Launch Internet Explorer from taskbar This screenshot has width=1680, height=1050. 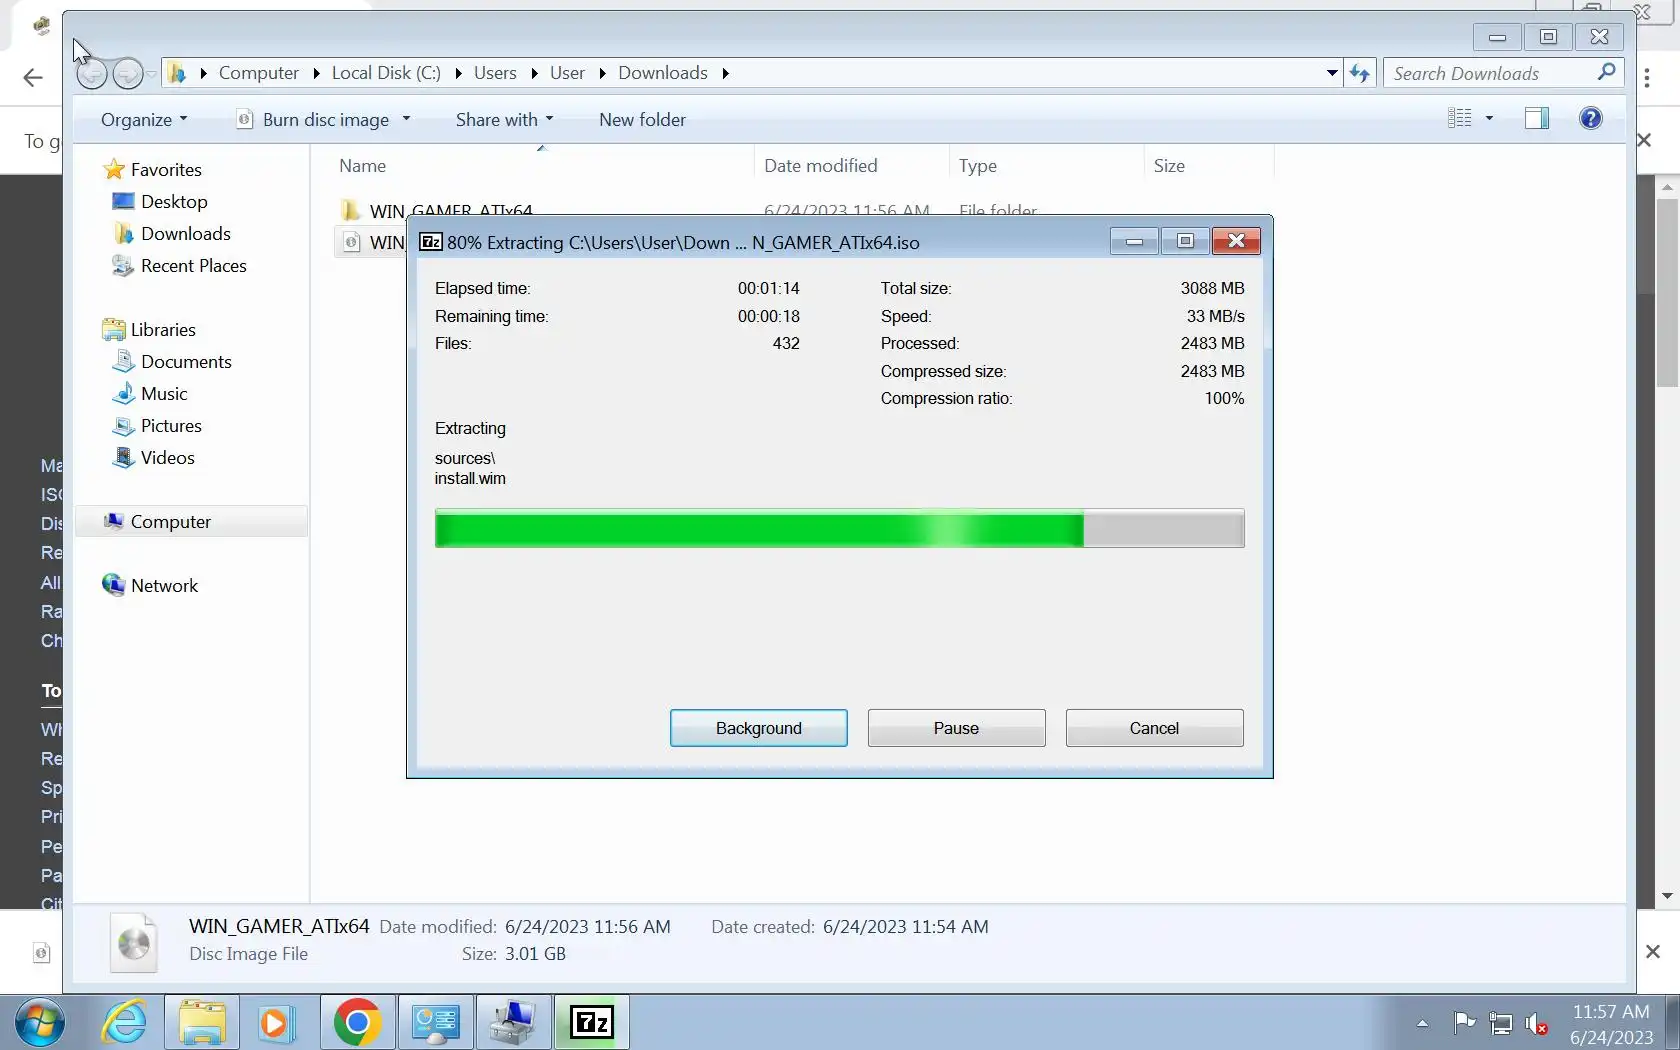[x=124, y=1022]
